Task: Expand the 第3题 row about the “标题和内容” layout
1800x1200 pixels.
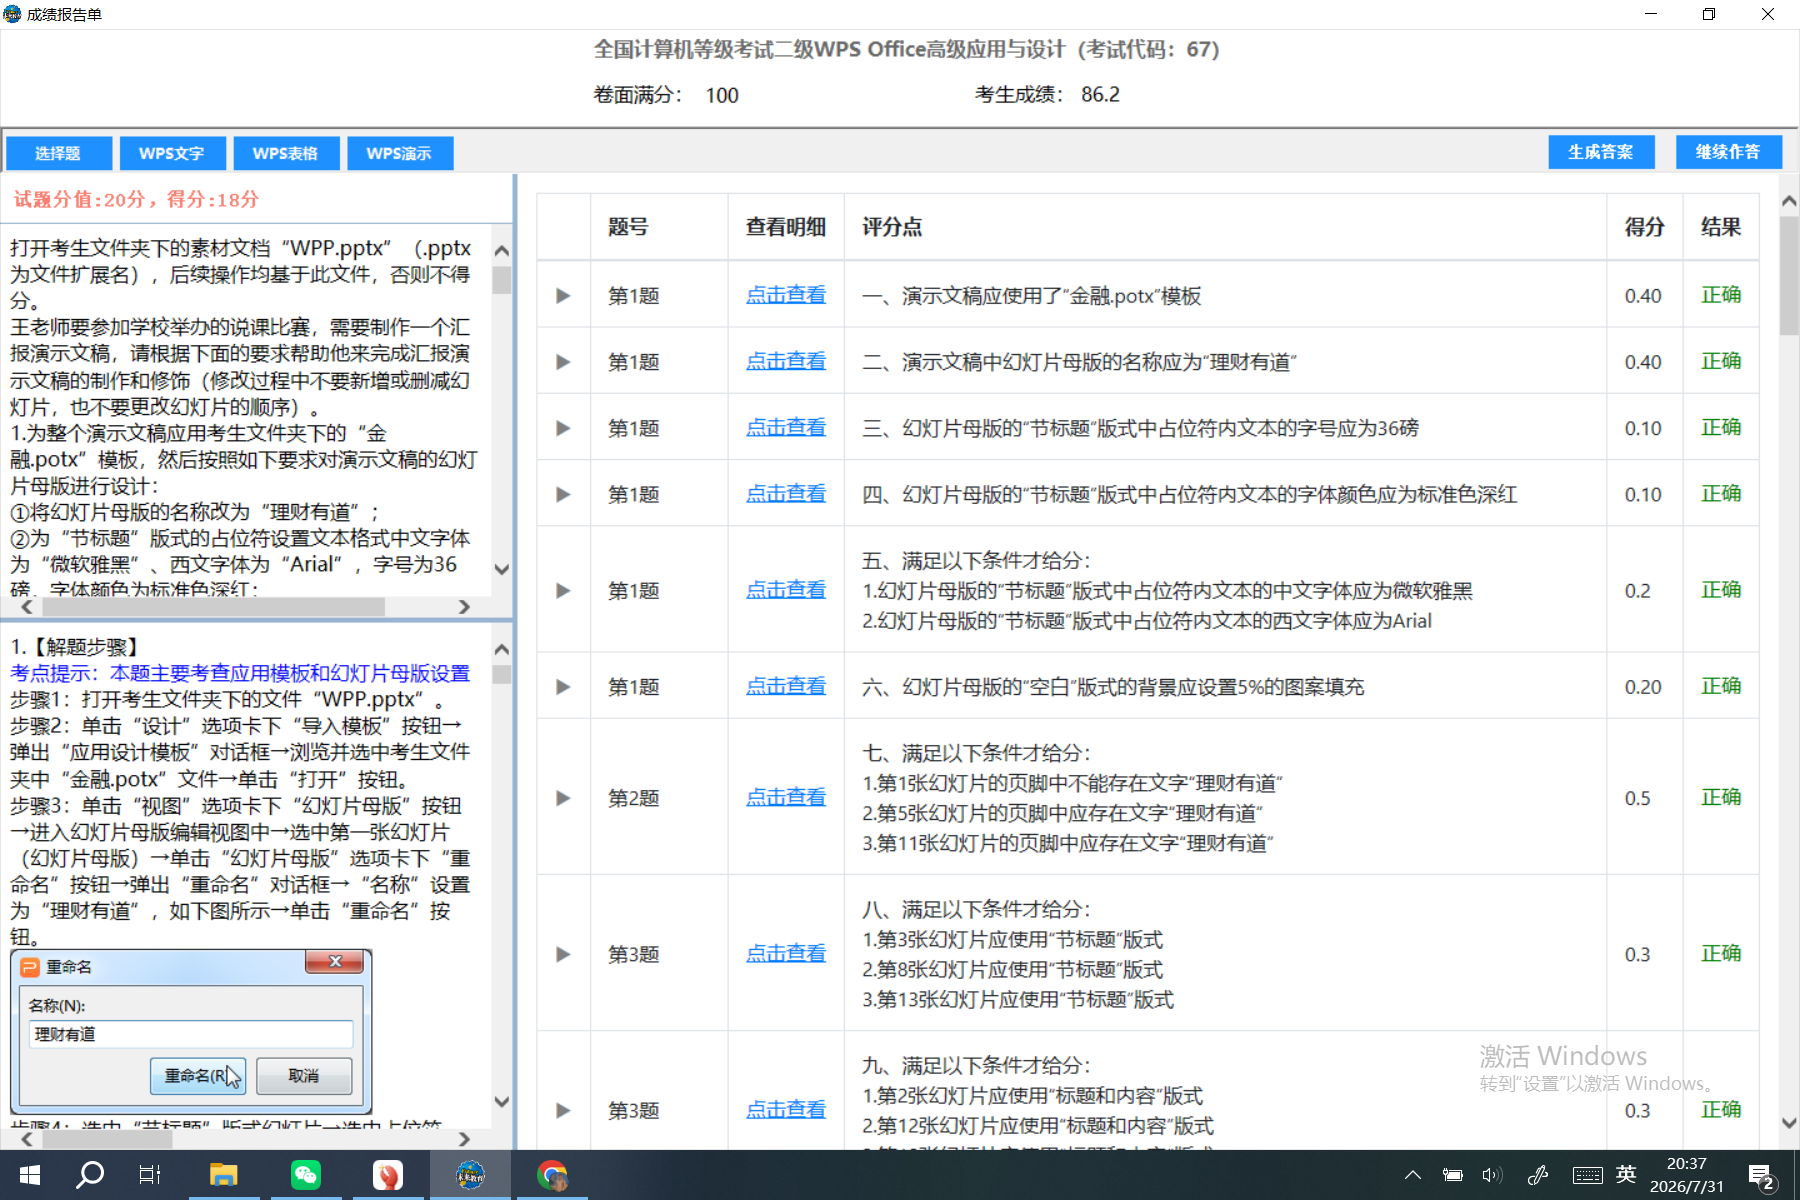Action: tap(563, 1110)
